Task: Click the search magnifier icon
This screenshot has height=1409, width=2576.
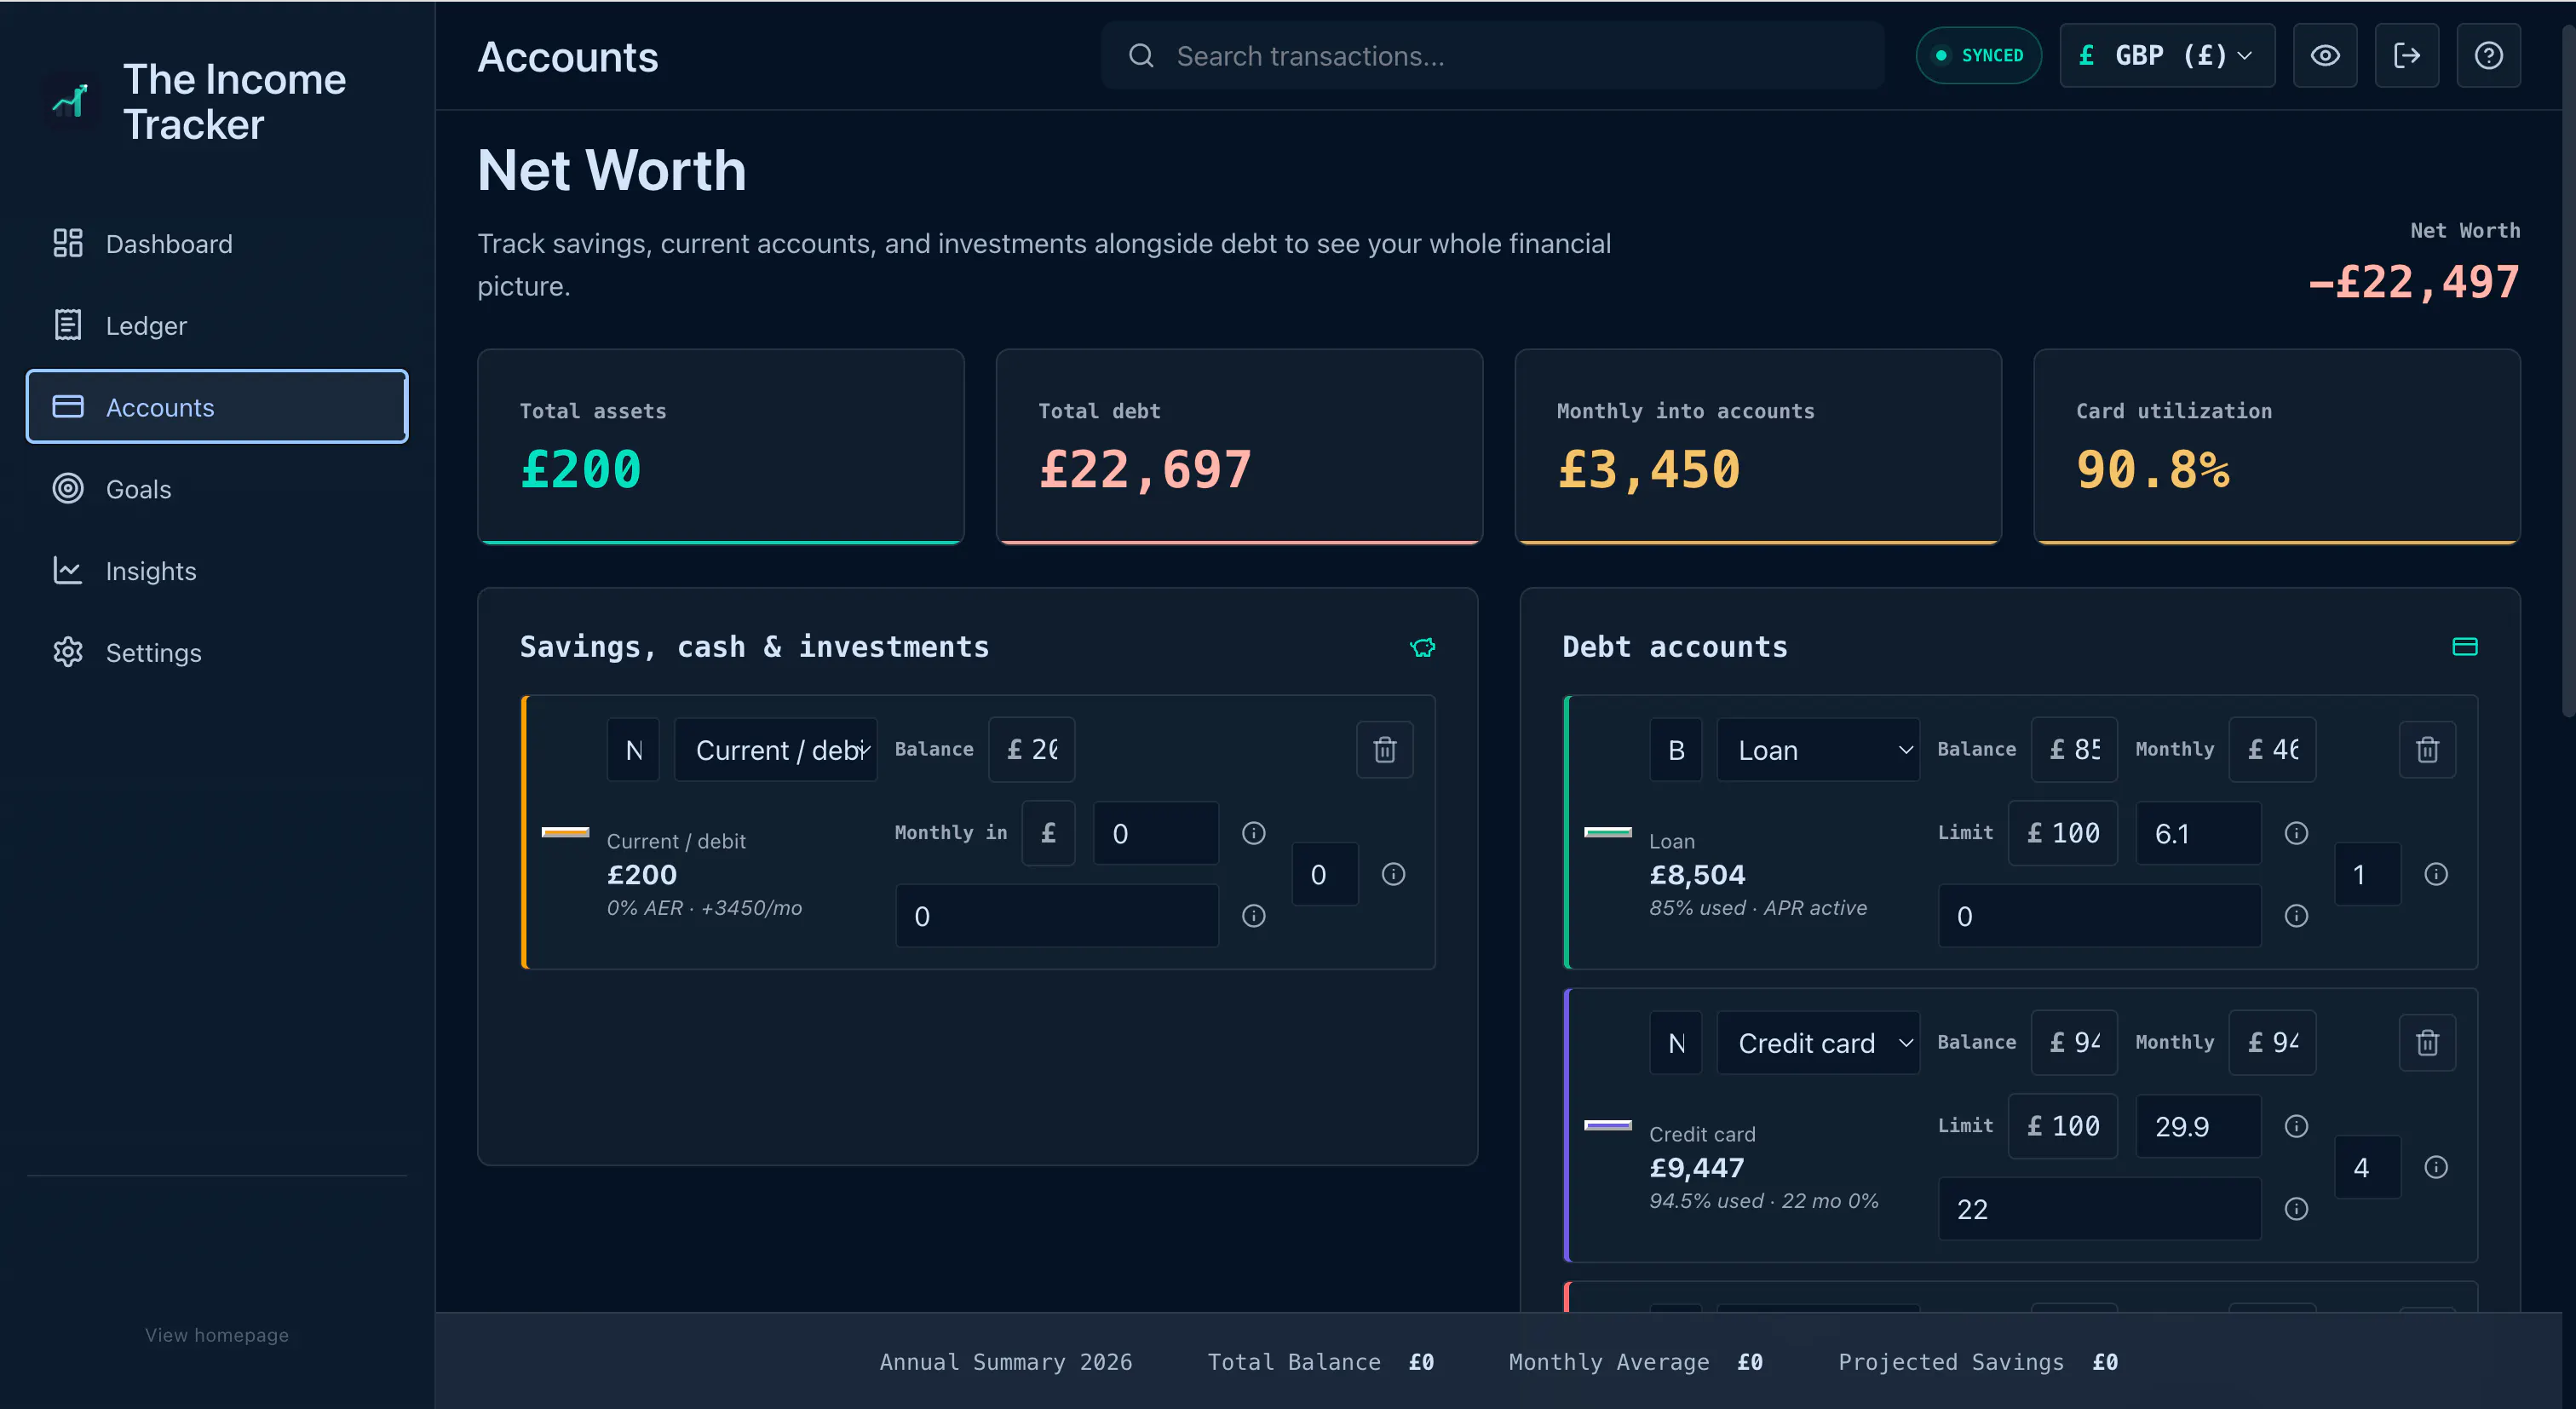Action: pyautogui.click(x=1141, y=56)
